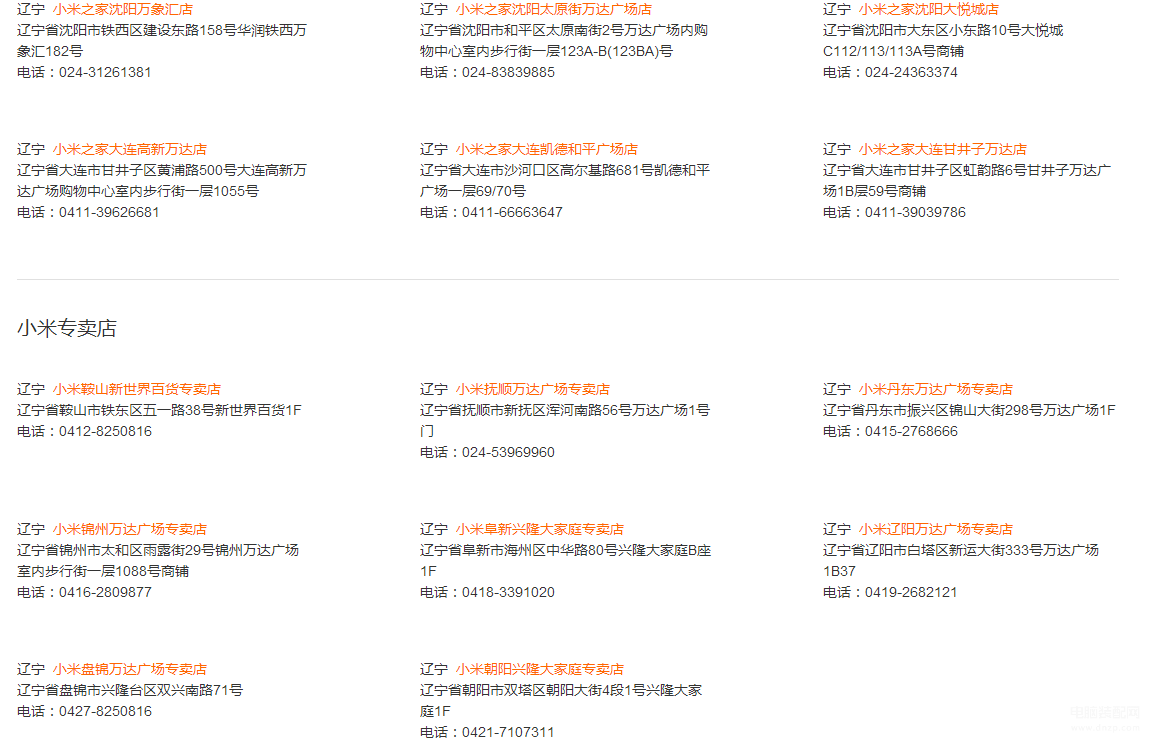Click the phone number 024-53969960
The image size is (1150, 741).
(x=508, y=453)
